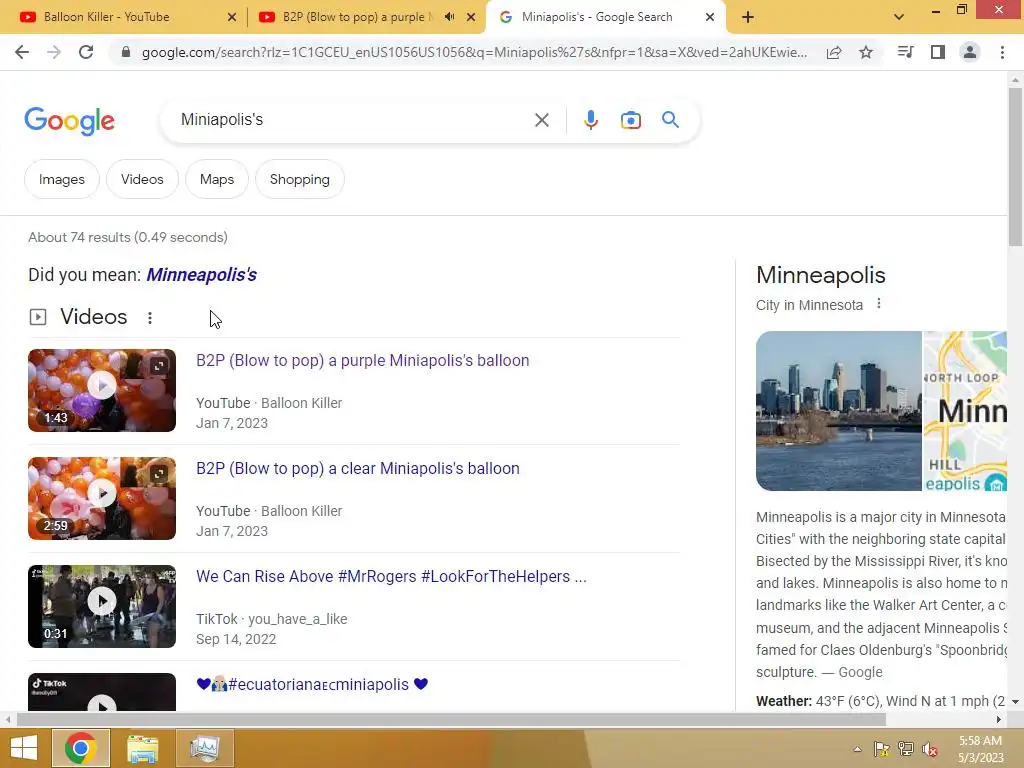Play the 1:43 purple balloon video thumbnail
The width and height of the screenshot is (1024, 768).
(x=102, y=391)
